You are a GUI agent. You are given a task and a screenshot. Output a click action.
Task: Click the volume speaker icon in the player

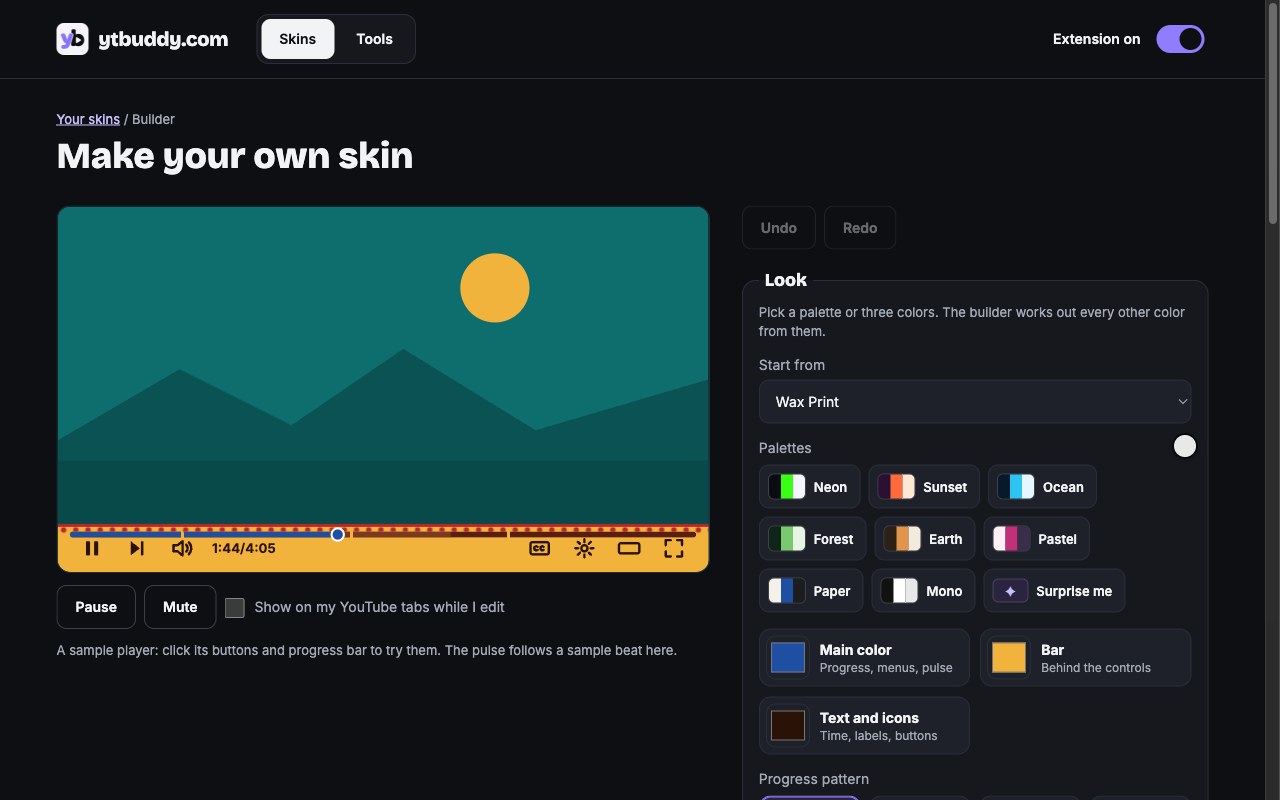[x=182, y=548]
